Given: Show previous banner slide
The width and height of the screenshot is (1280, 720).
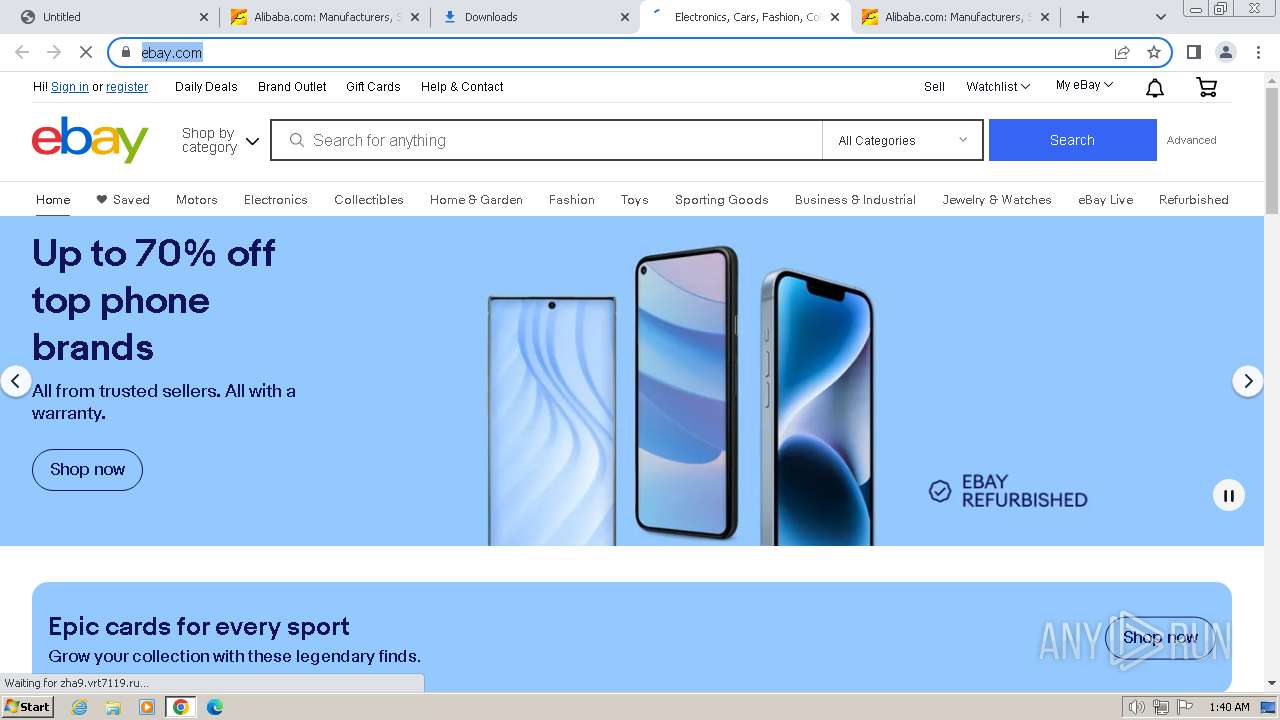Looking at the screenshot, I should 15,381.
